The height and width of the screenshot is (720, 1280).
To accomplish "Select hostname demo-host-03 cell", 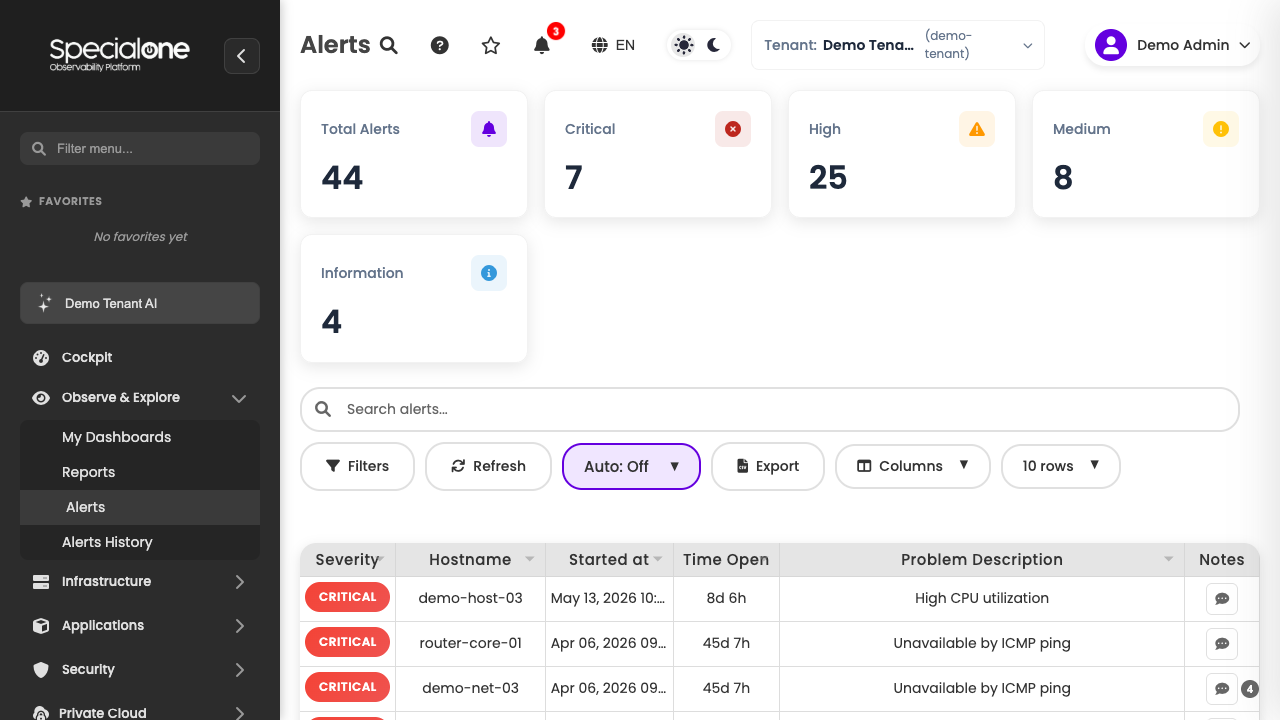I will [x=471, y=598].
